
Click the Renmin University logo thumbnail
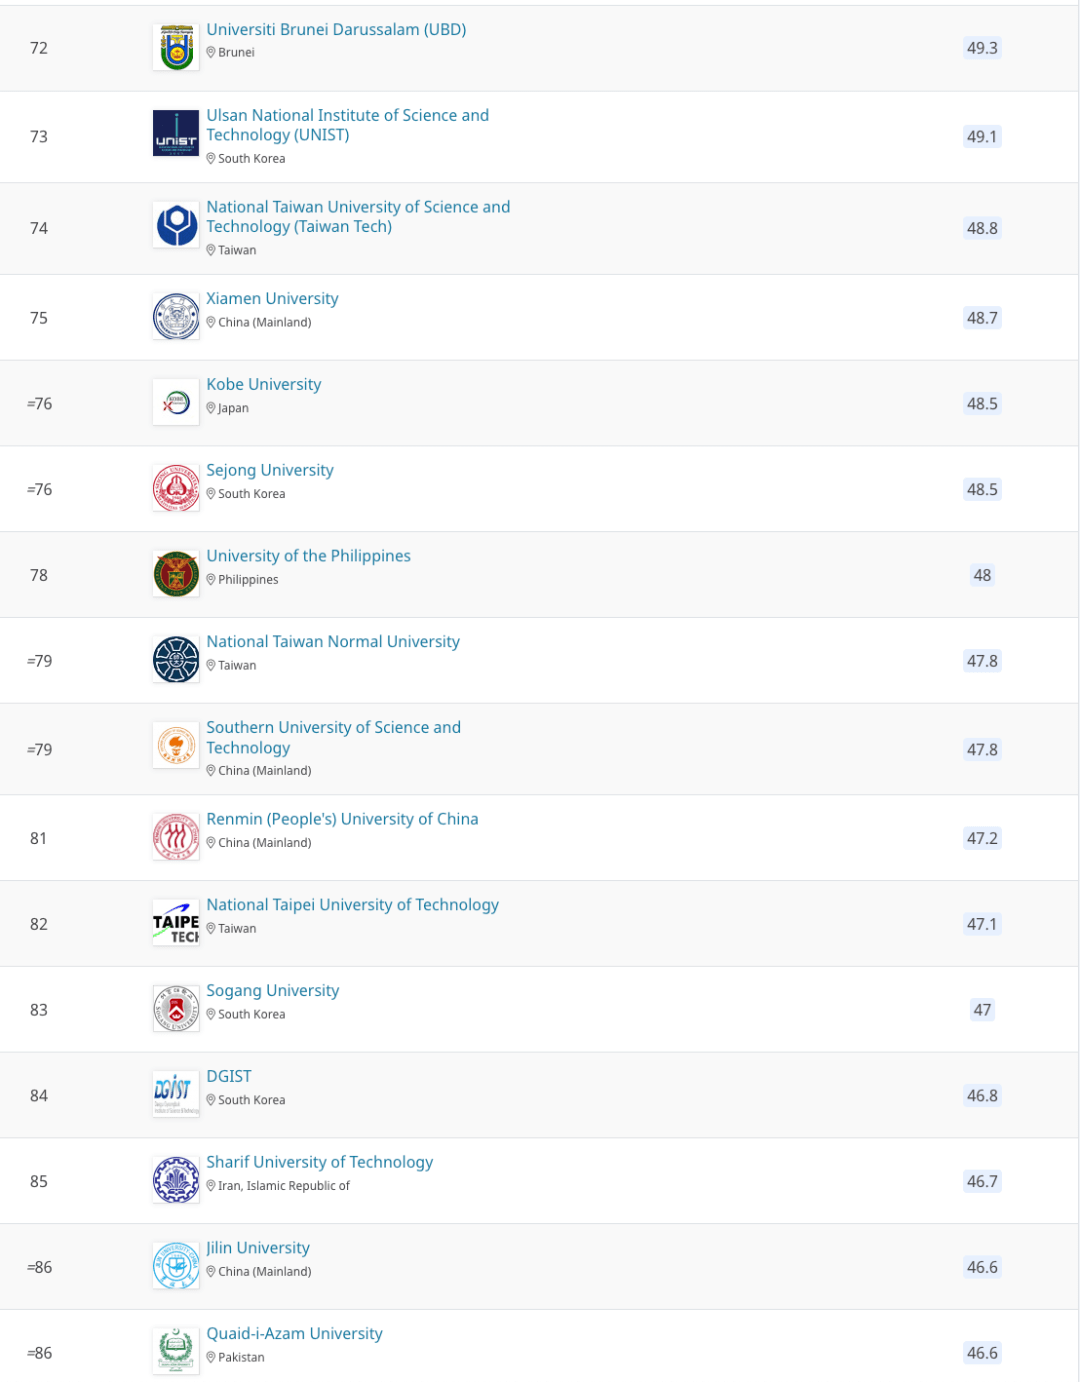tap(176, 837)
